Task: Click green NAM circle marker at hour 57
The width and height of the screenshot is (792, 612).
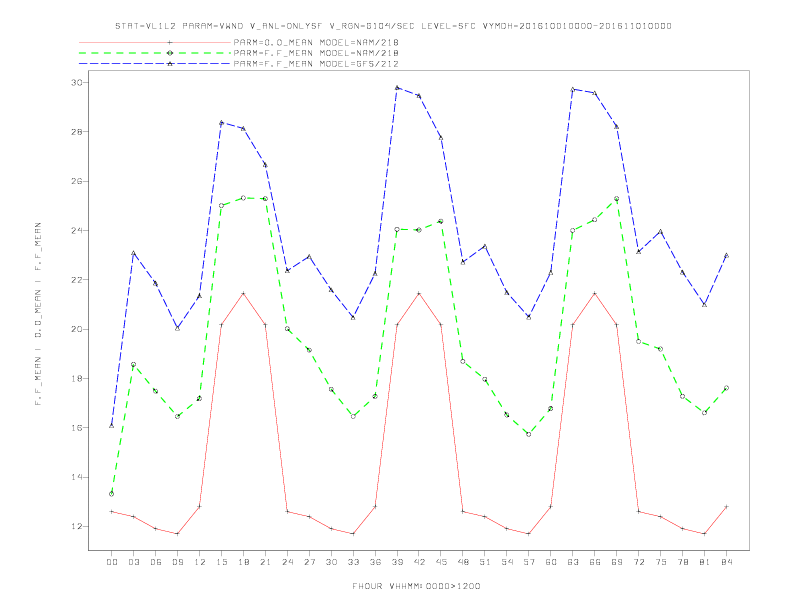Action: (529, 434)
